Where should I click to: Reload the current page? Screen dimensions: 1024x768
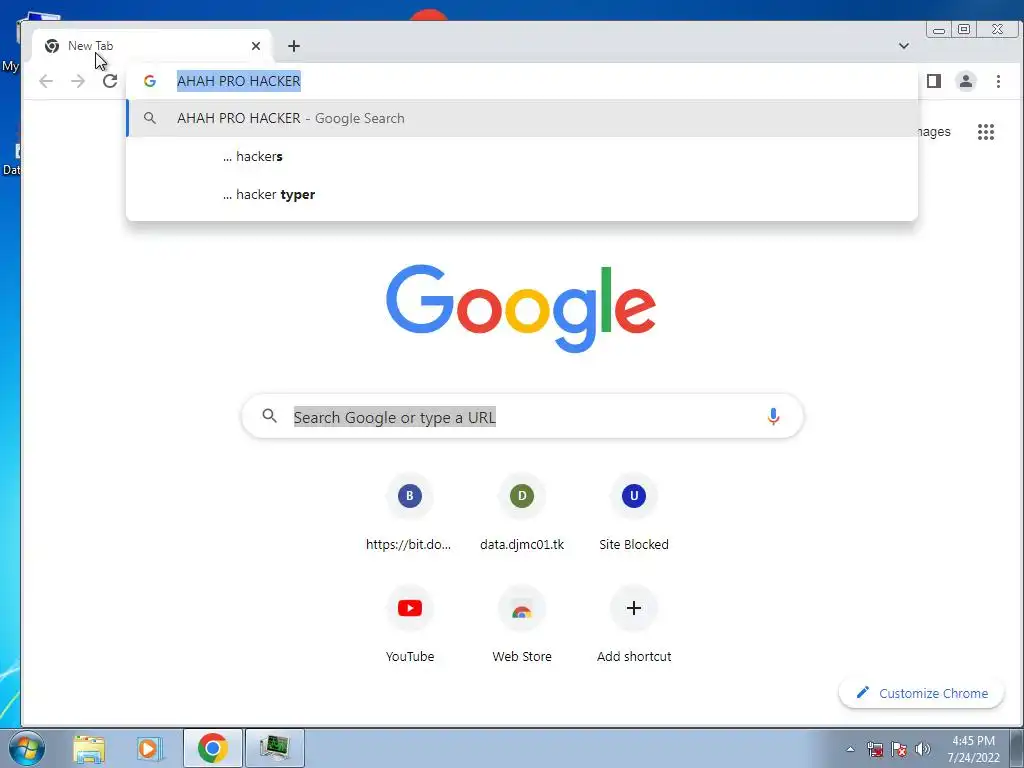tap(110, 81)
